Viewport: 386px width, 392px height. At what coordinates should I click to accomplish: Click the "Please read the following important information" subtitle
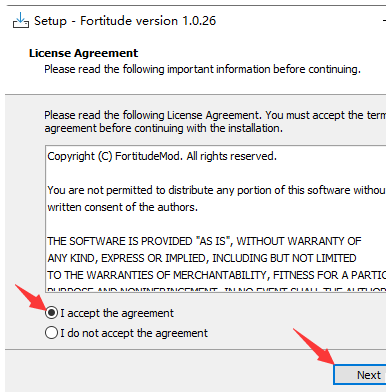coord(202,69)
